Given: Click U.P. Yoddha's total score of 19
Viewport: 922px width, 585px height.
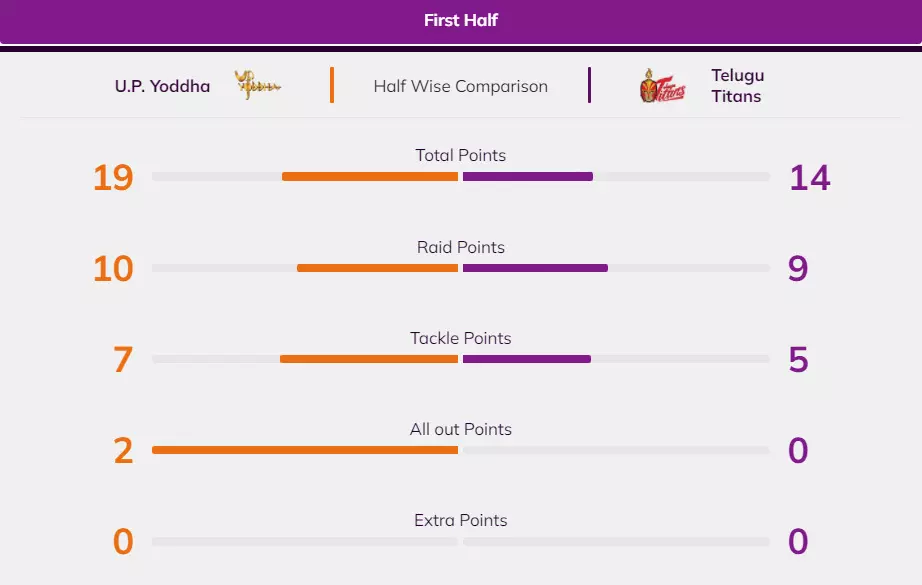Looking at the screenshot, I should pos(113,178).
